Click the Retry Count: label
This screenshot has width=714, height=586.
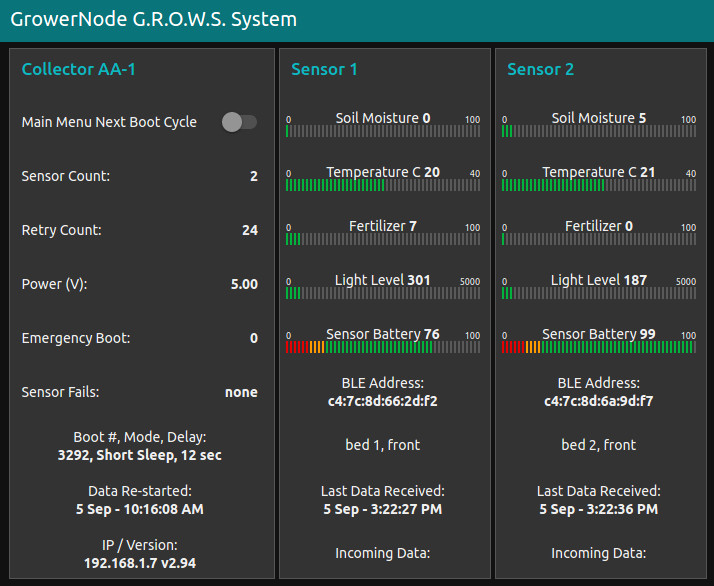(61, 230)
